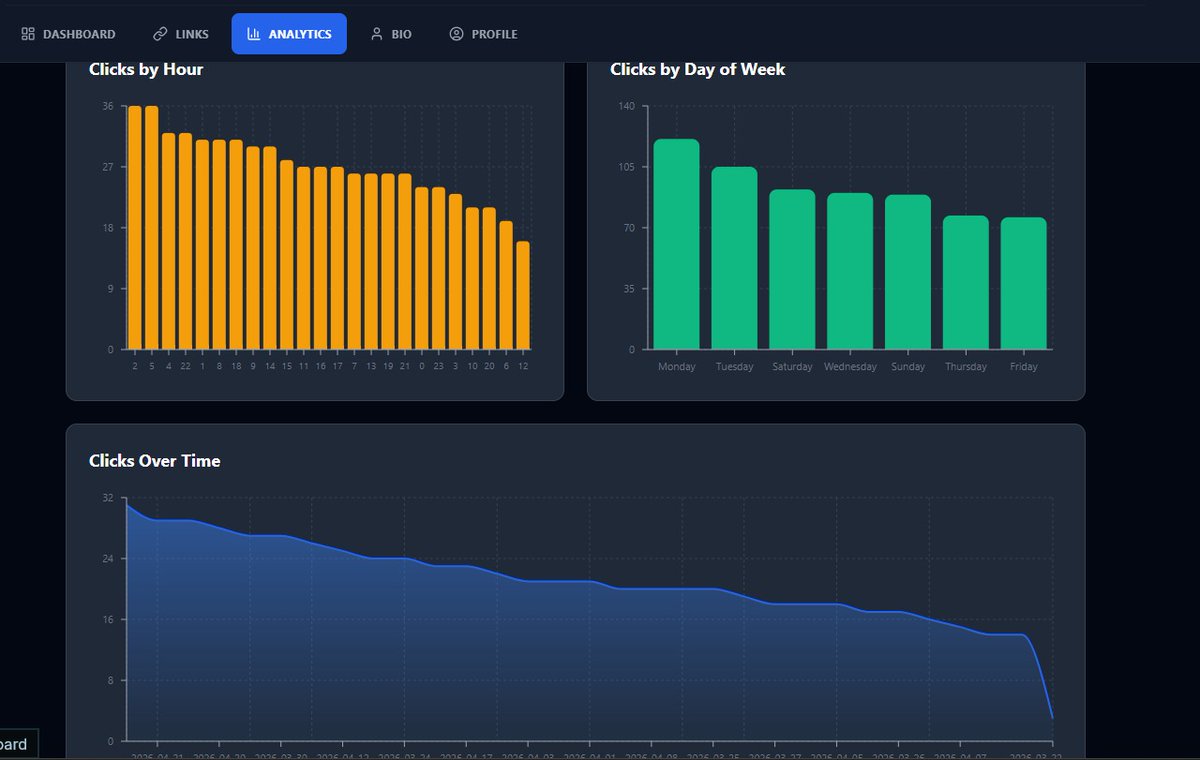Click the hour 6 orange bar
The height and width of the screenshot is (760, 1200).
point(506,285)
